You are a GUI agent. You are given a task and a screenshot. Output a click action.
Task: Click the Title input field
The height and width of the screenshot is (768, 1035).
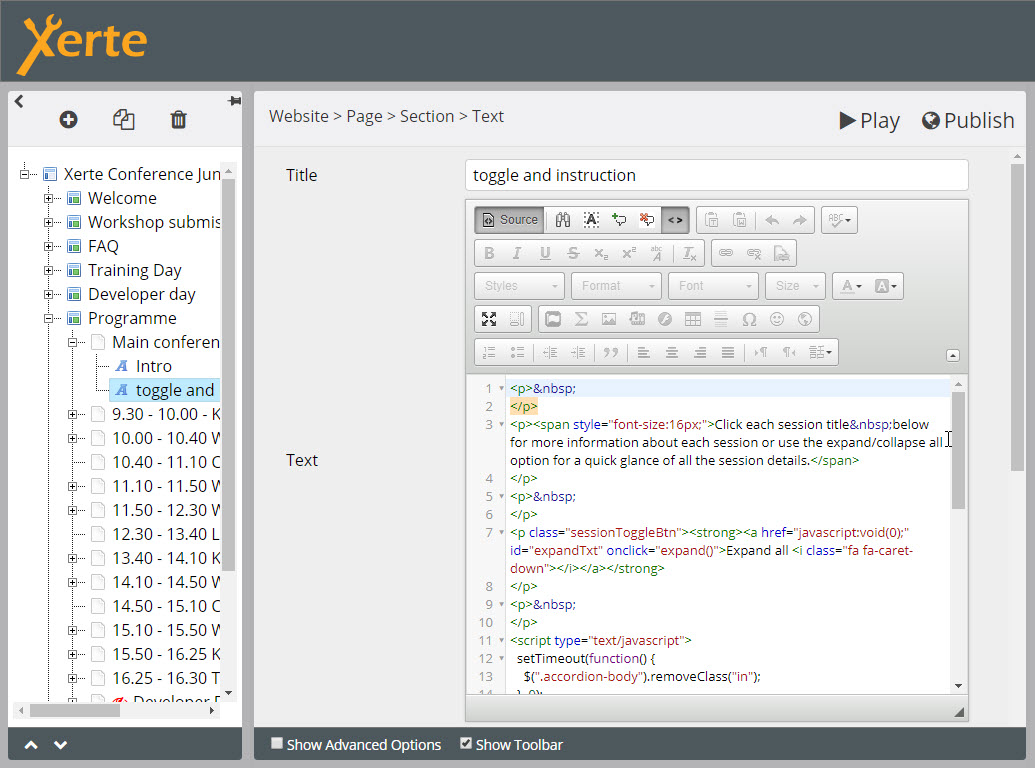point(717,175)
